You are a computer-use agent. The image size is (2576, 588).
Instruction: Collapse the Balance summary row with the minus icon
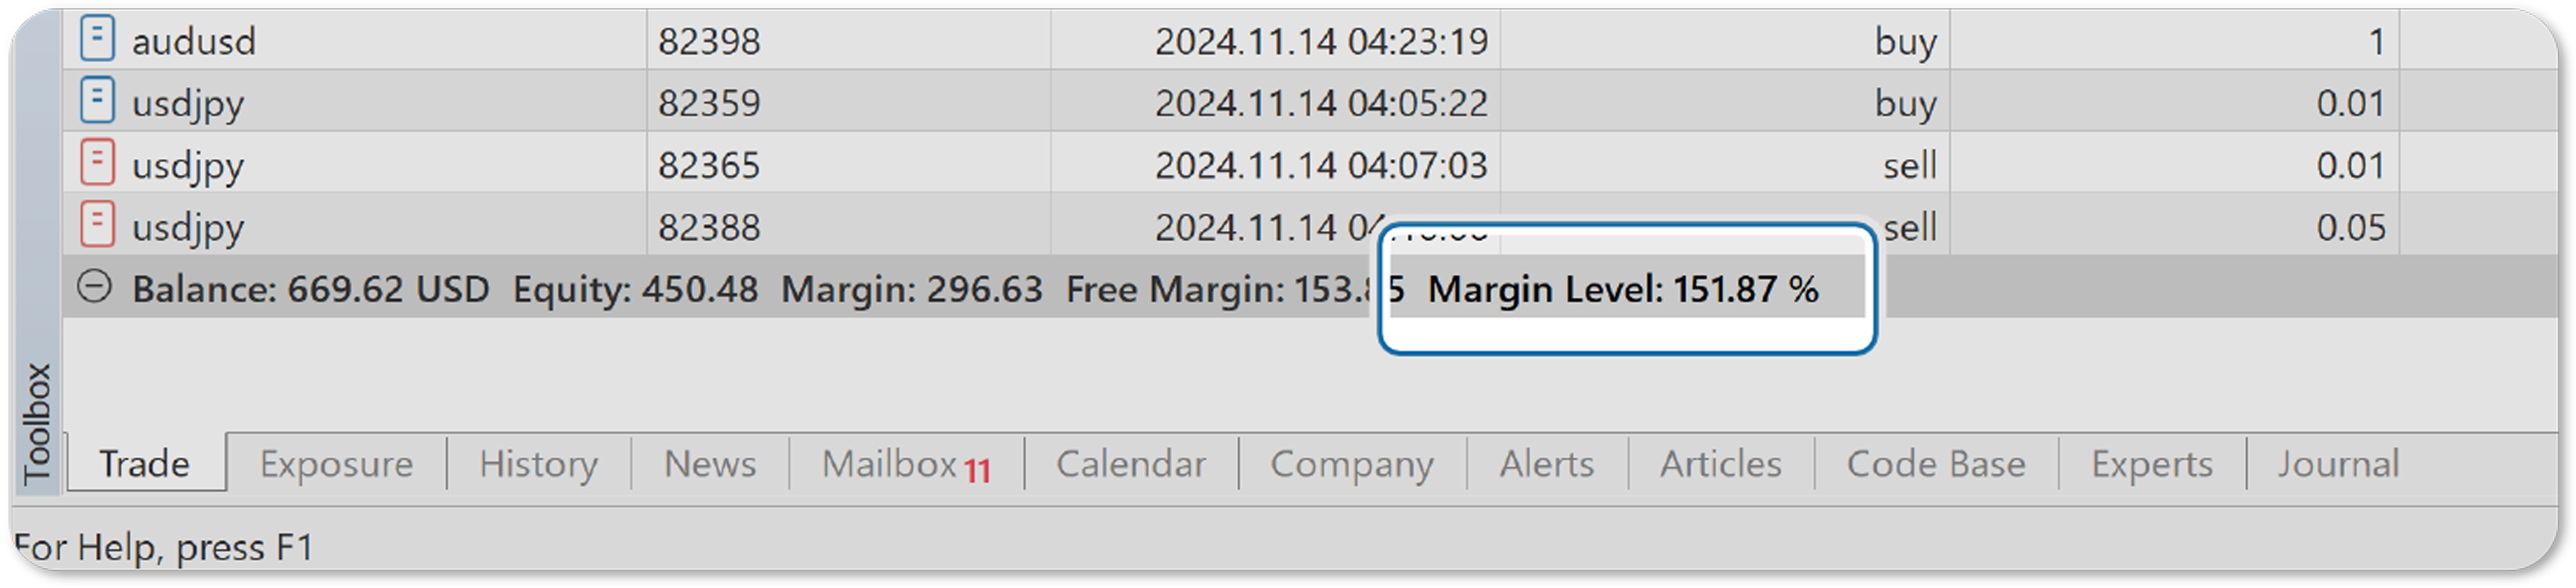tap(95, 288)
